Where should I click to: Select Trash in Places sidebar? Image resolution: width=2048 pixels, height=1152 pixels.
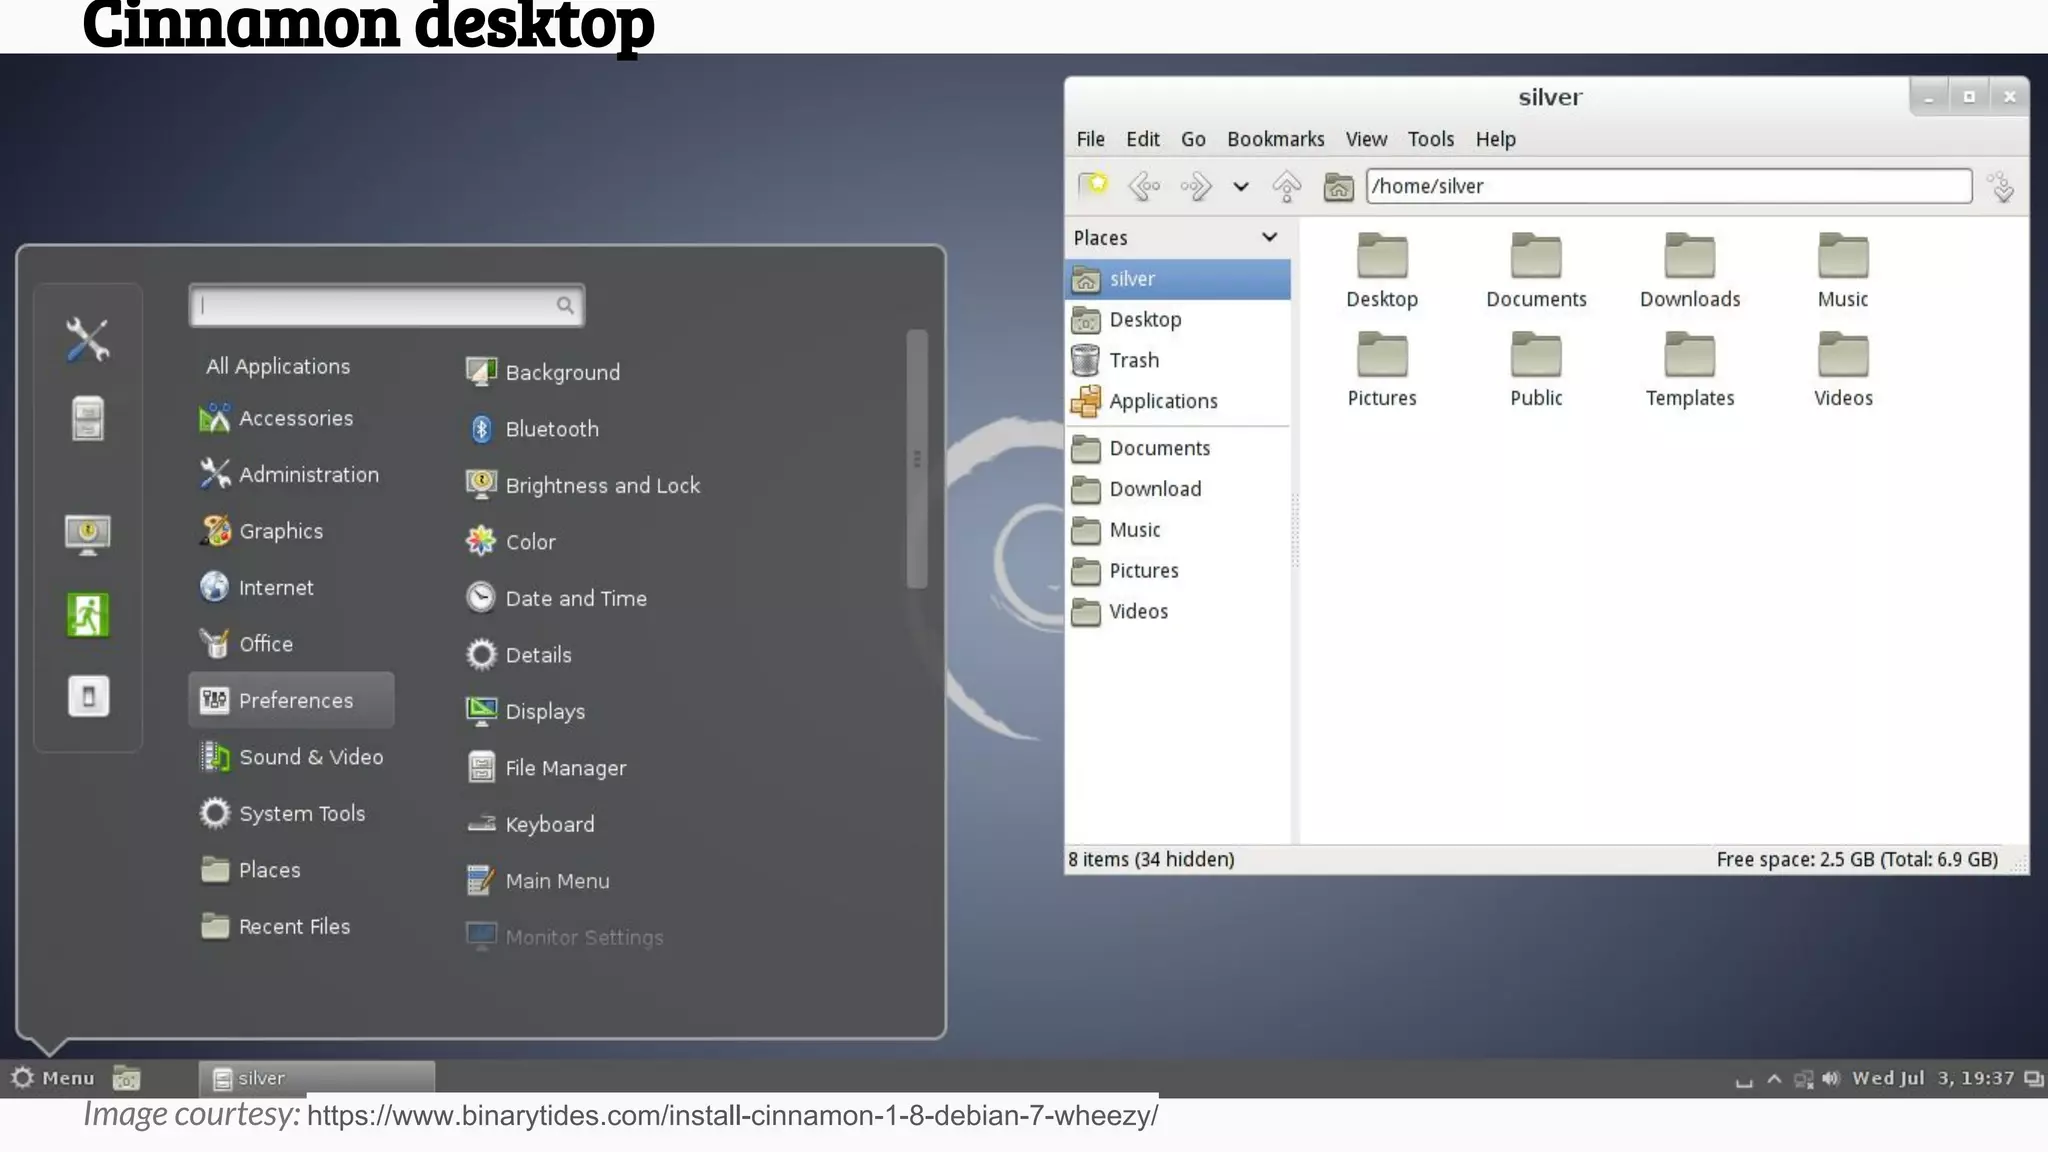click(x=1178, y=360)
